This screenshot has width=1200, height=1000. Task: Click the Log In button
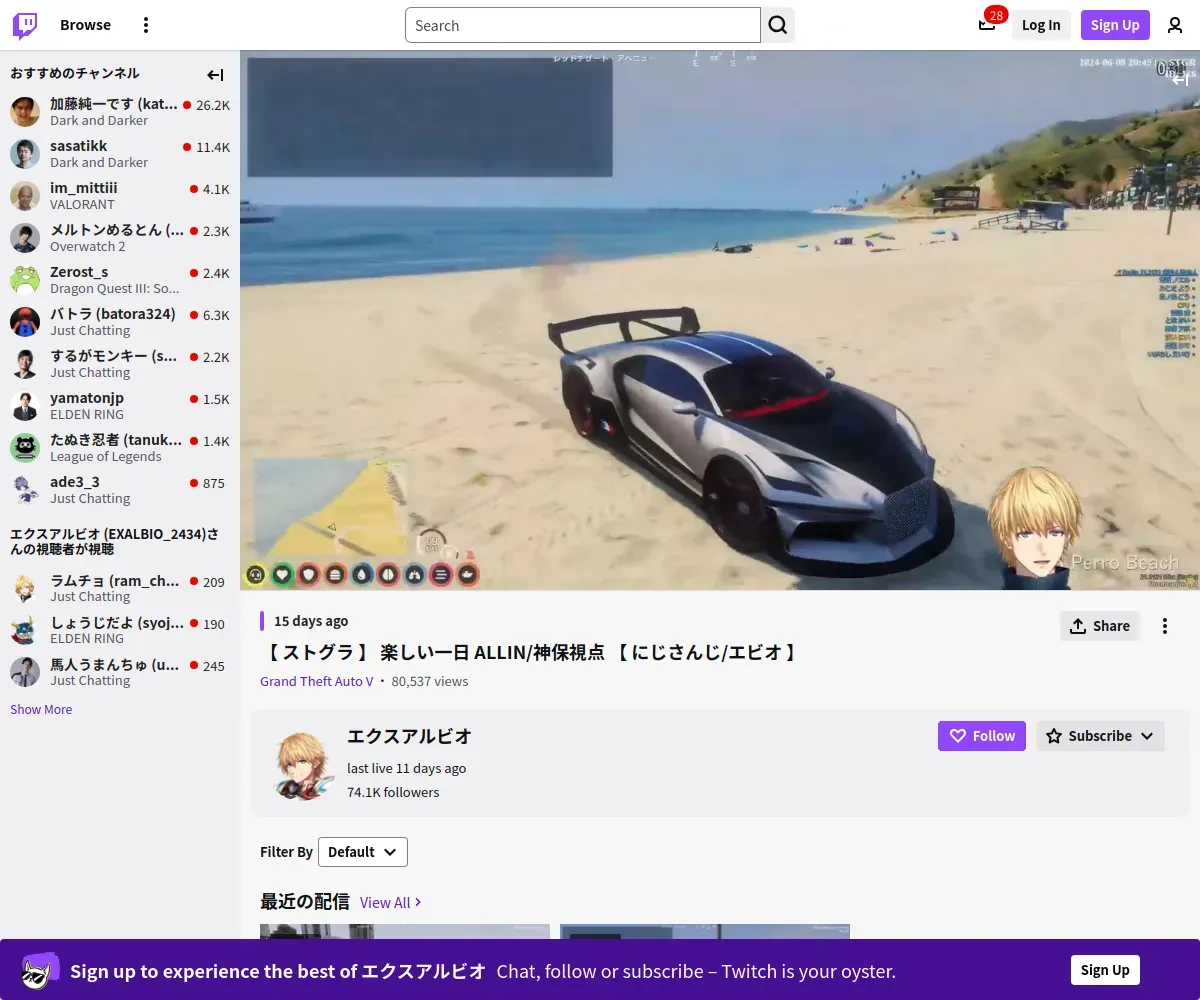pyautogui.click(x=1041, y=25)
